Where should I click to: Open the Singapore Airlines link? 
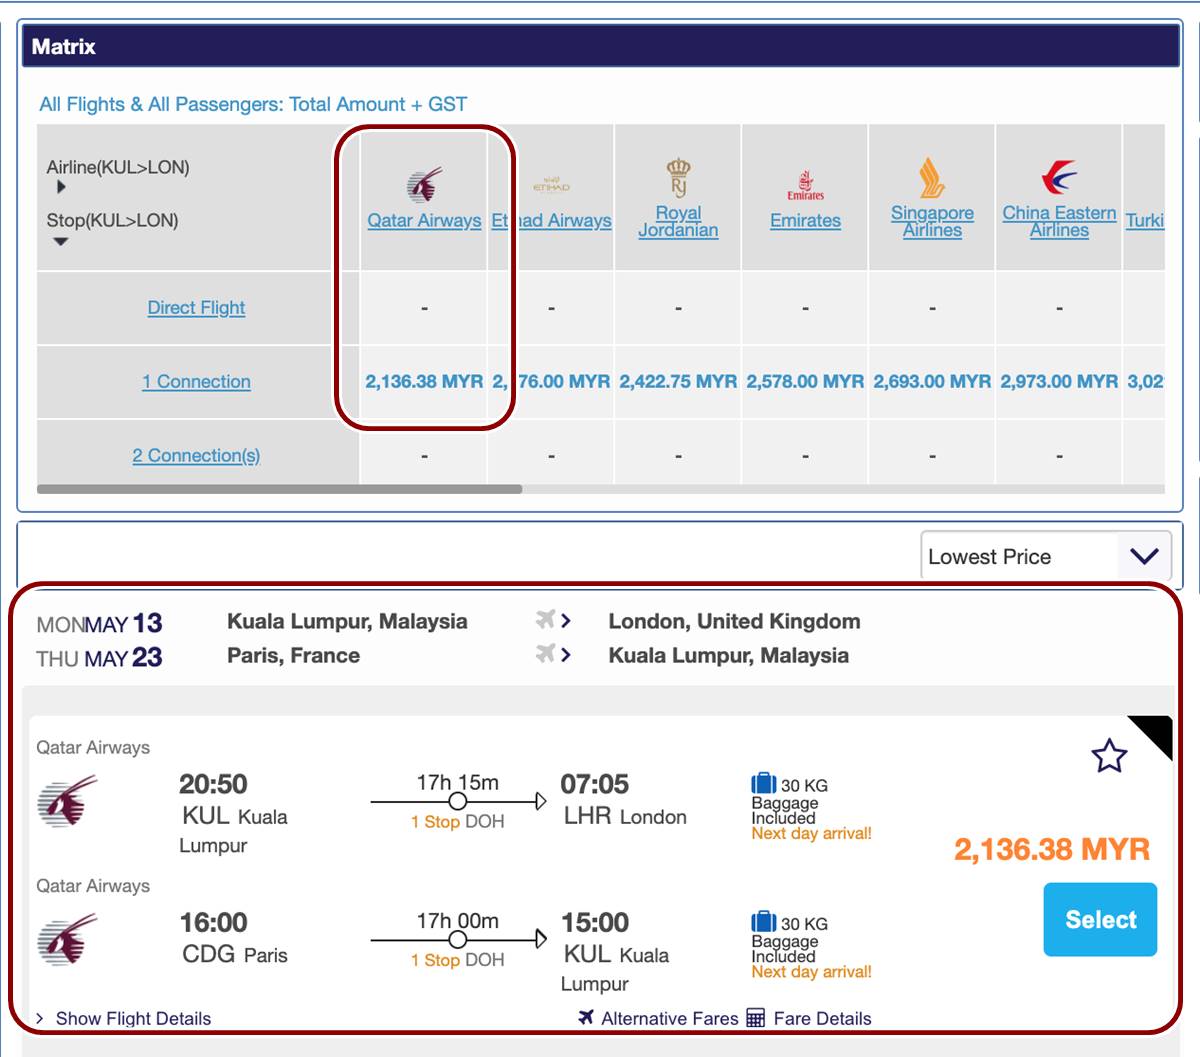(932, 221)
